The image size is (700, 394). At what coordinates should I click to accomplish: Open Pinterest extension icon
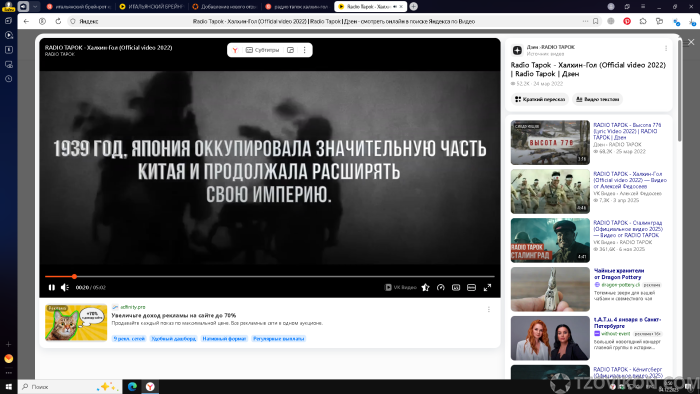[x=627, y=21]
